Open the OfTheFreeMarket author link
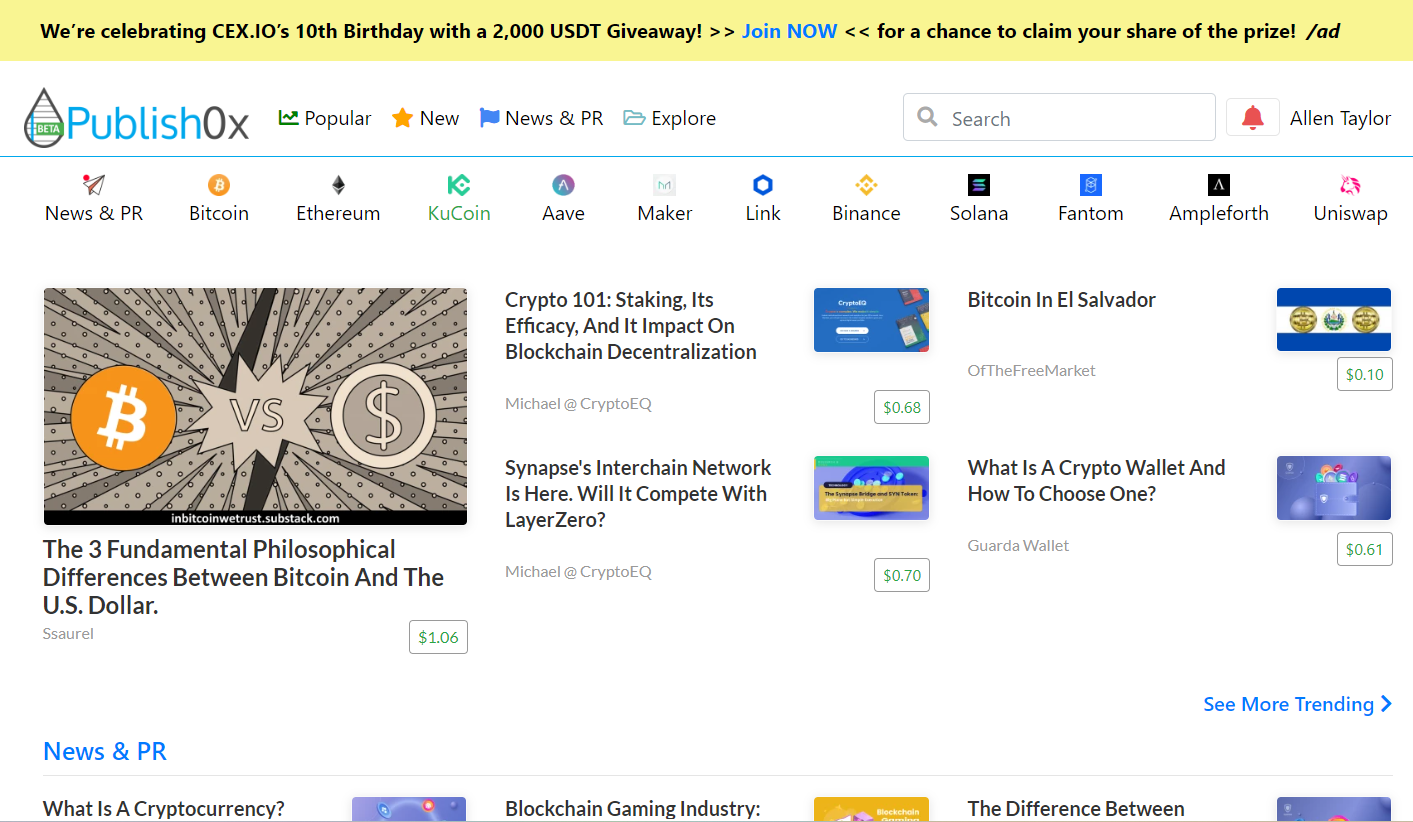The width and height of the screenshot is (1413, 822). point(1031,370)
